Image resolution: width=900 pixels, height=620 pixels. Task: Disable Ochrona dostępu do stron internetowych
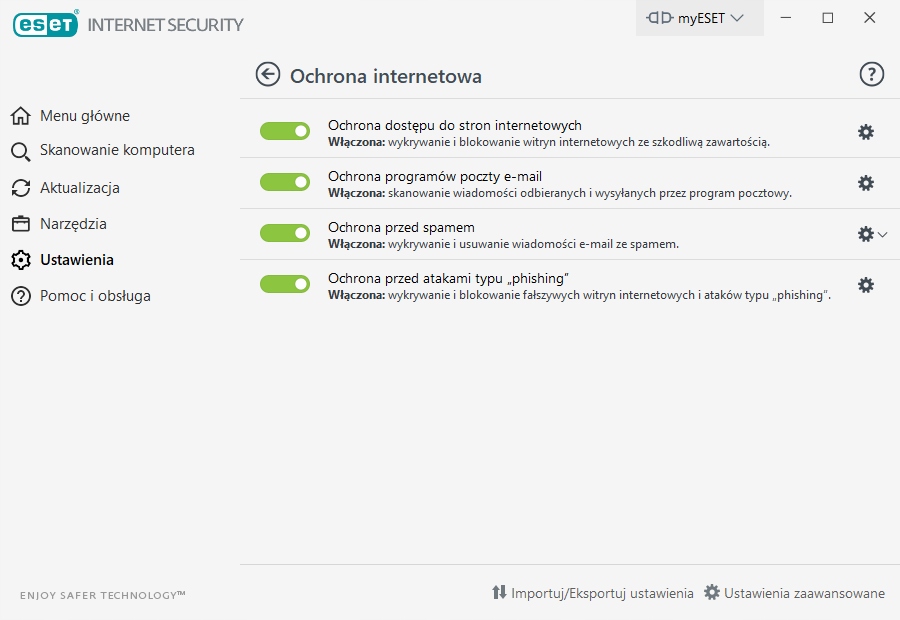click(x=285, y=131)
